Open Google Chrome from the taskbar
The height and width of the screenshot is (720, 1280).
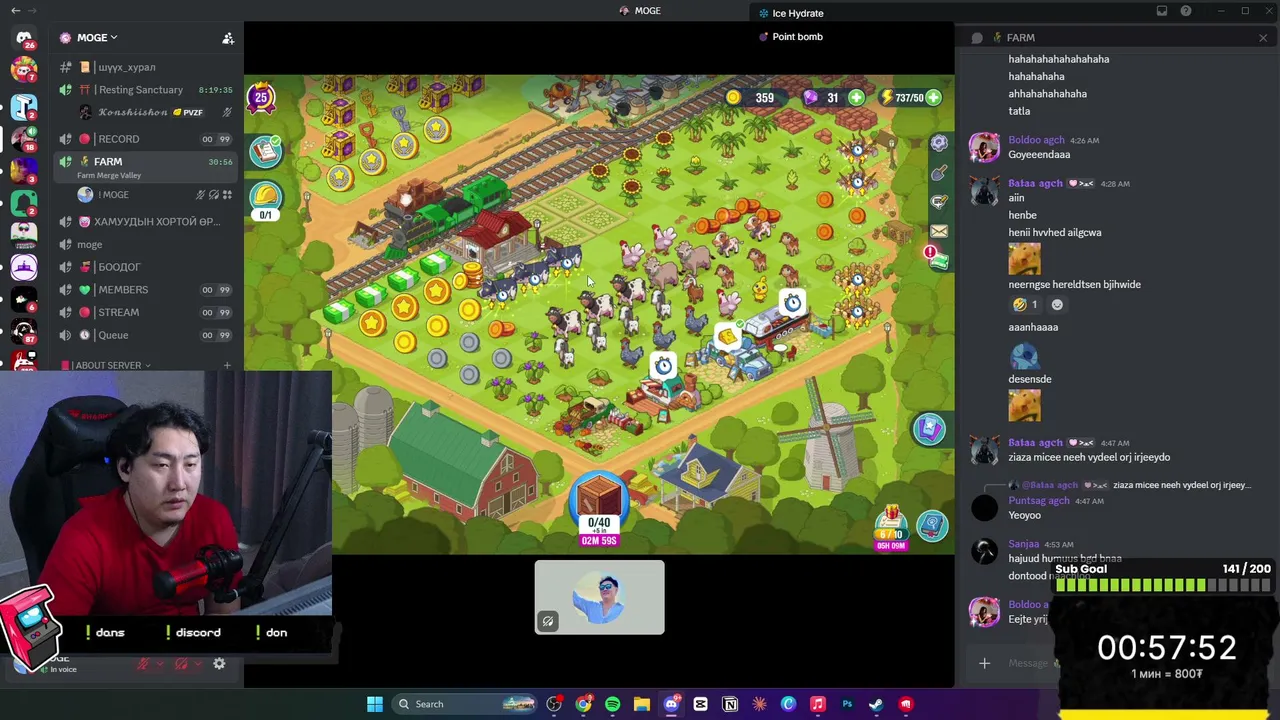(583, 704)
